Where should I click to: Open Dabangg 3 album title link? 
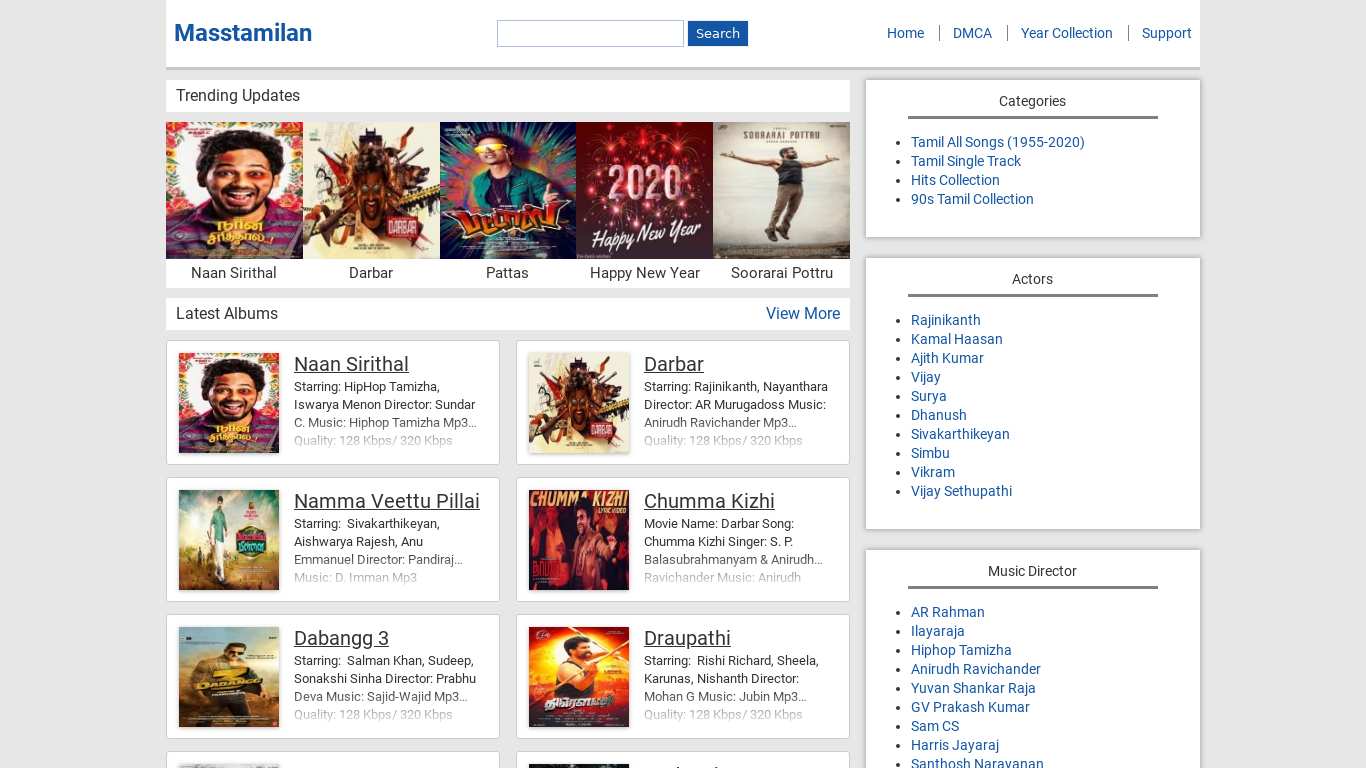341,638
